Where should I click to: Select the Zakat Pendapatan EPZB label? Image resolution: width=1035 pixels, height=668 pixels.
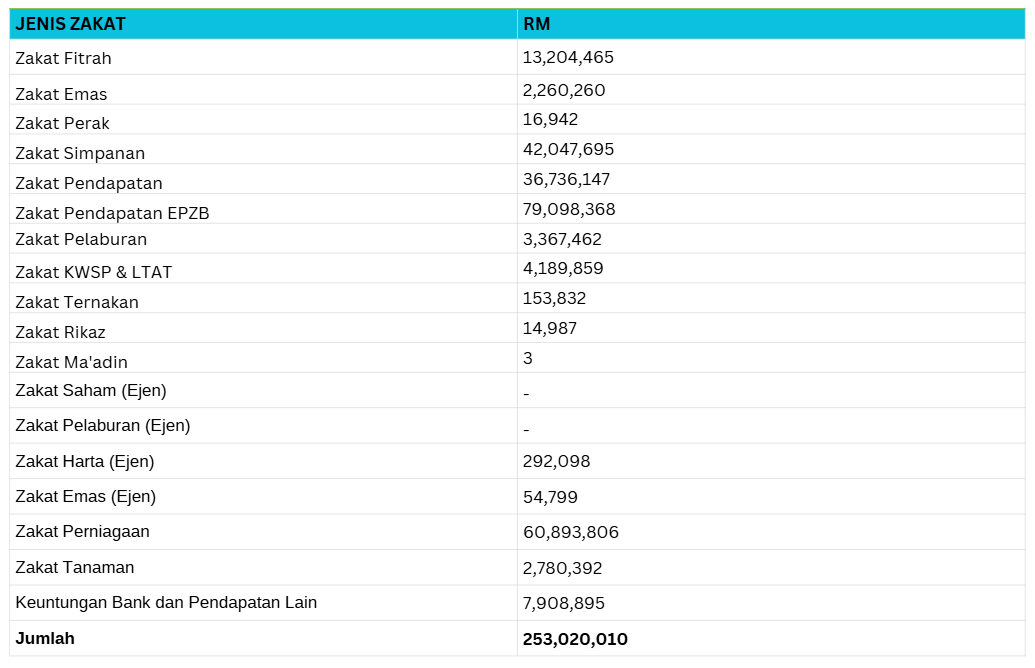coord(112,213)
